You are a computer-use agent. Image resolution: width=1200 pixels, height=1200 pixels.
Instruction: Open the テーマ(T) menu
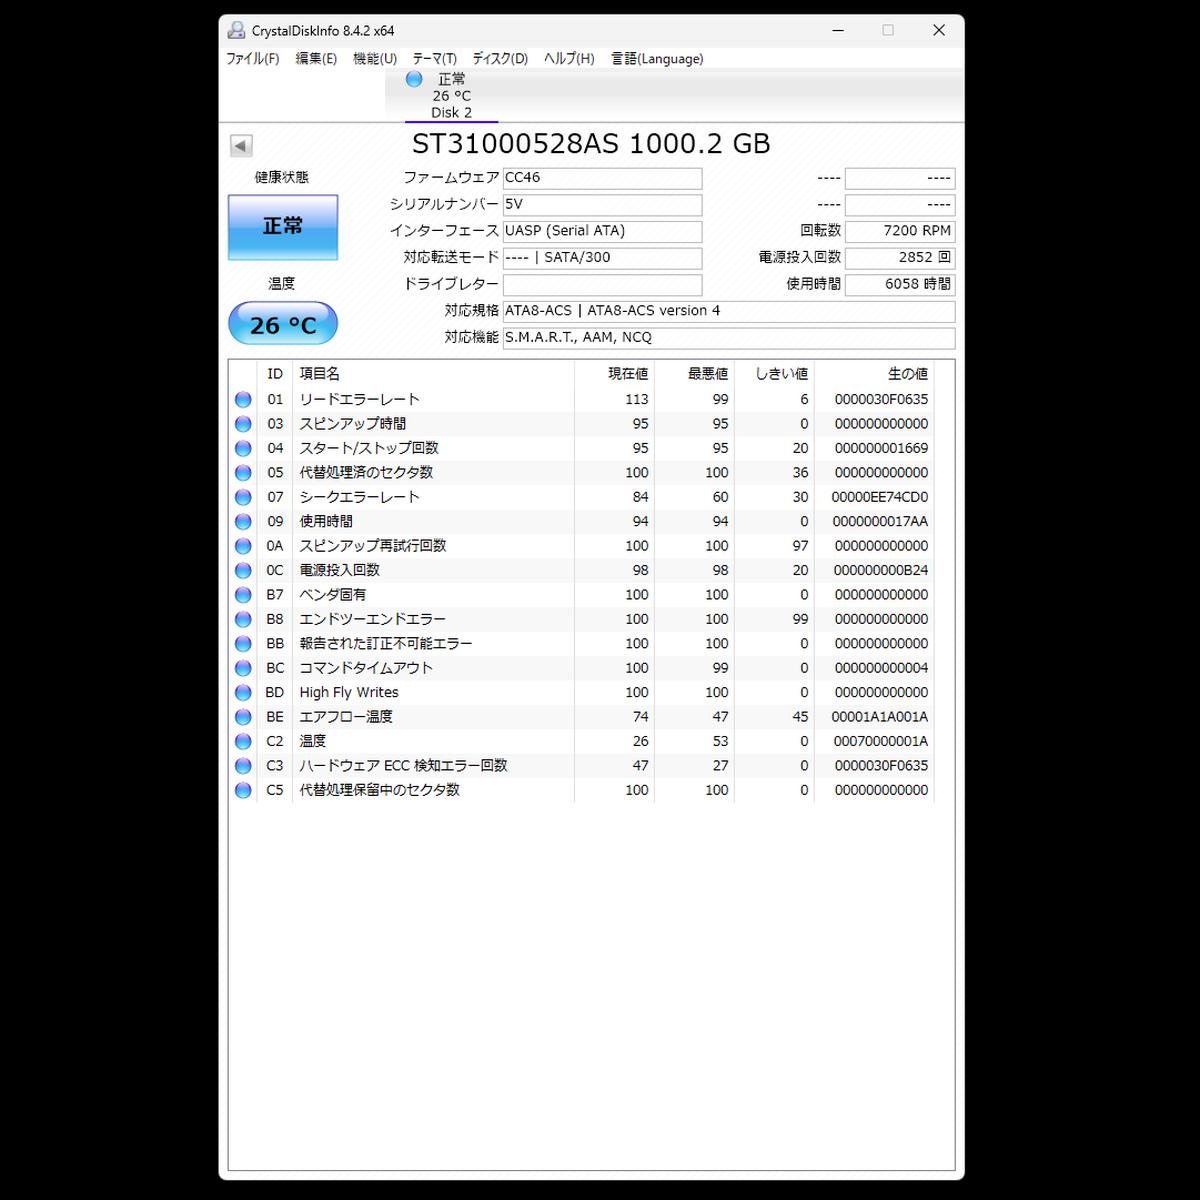(434, 59)
